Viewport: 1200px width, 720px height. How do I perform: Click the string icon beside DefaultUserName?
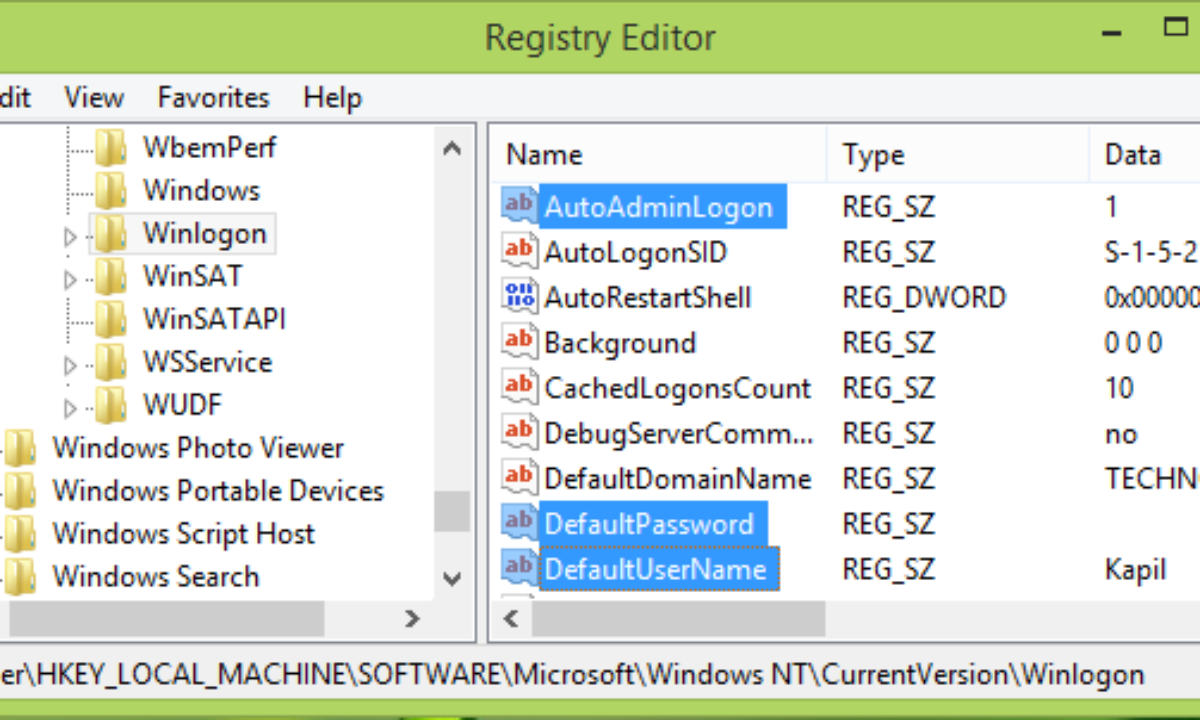tap(518, 567)
